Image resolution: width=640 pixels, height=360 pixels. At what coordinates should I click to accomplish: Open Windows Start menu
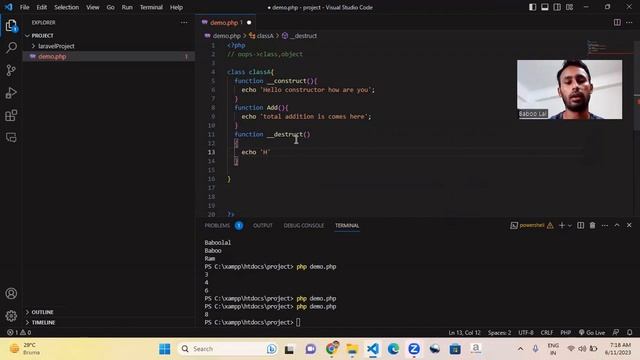tap(164, 349)
